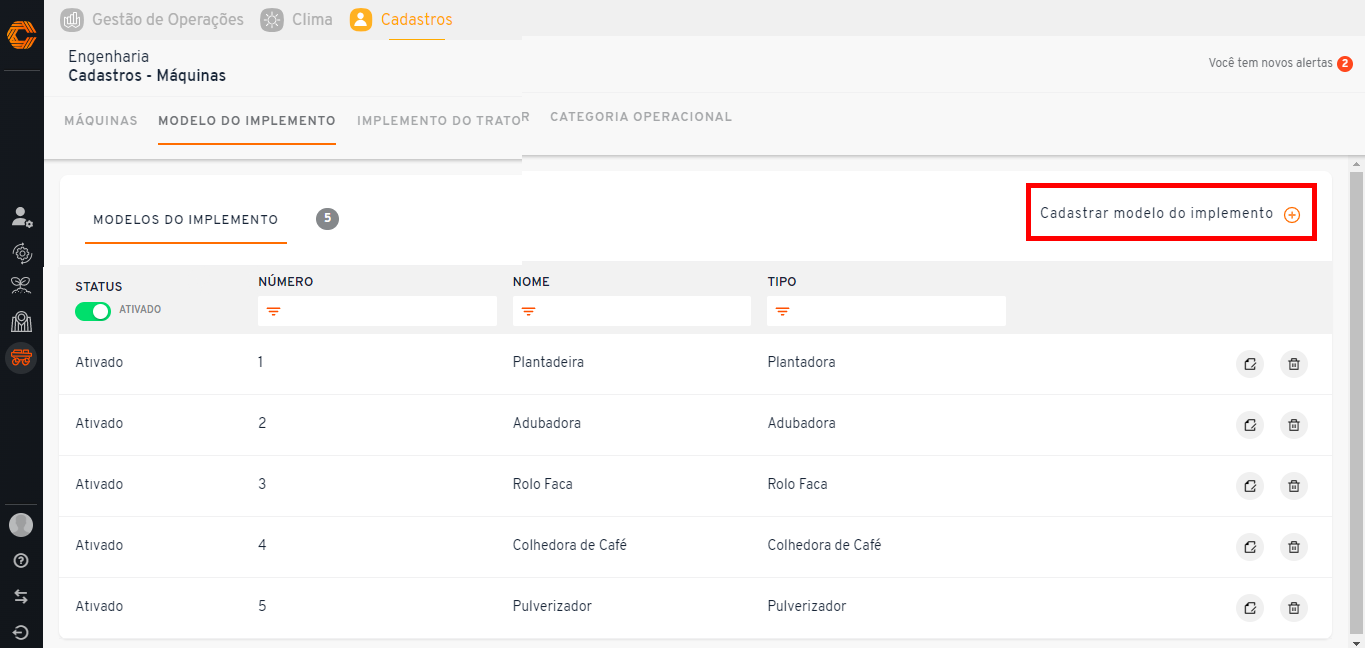The width and height of the screenshot is (1365, 648).
Task: Click the Pulverizador name cell
Action: pyautogui.click(x=552, y=606)
